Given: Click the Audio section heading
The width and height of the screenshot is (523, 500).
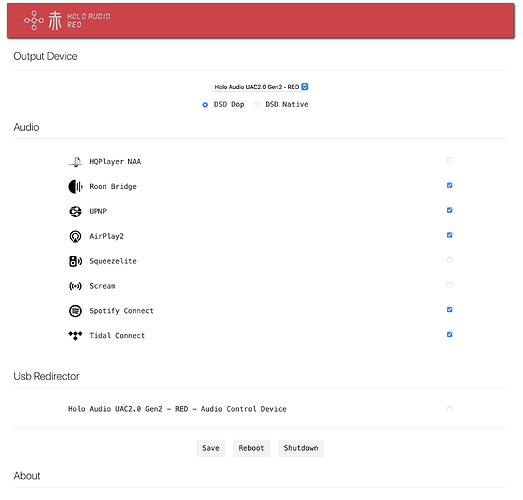Looking at the screenshot, I should coord(26,127).
